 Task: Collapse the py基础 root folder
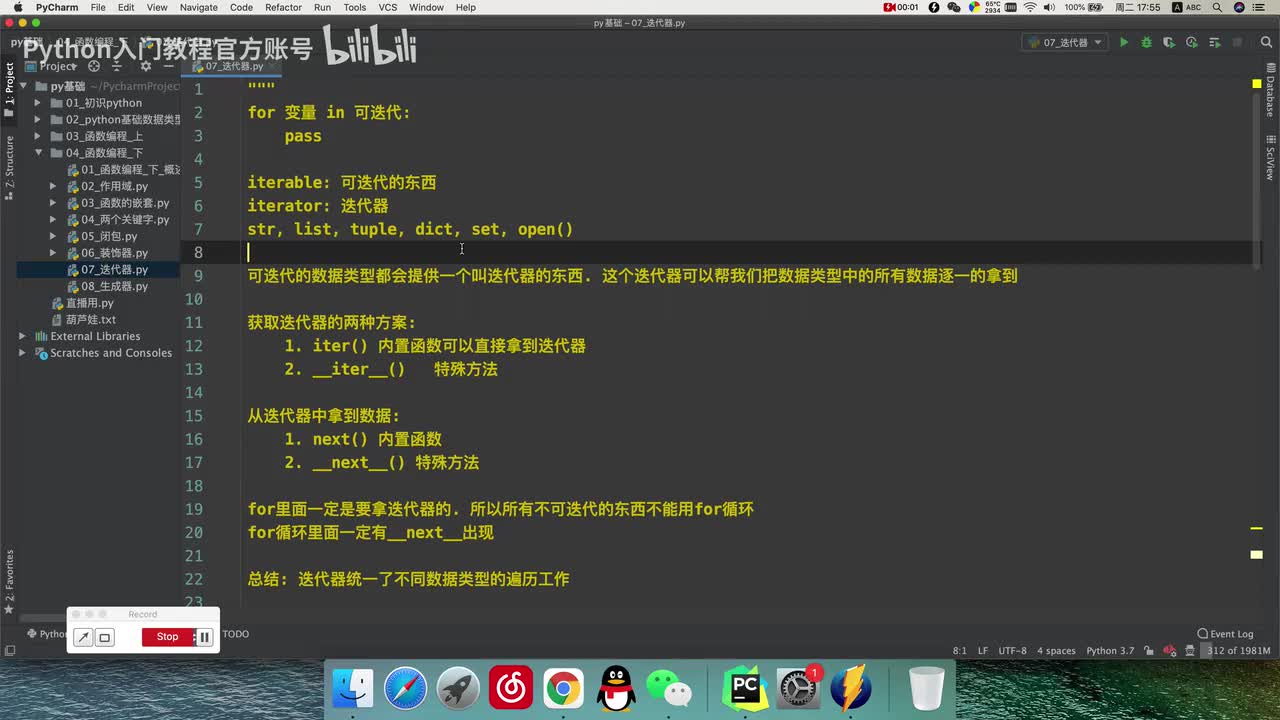22,86
